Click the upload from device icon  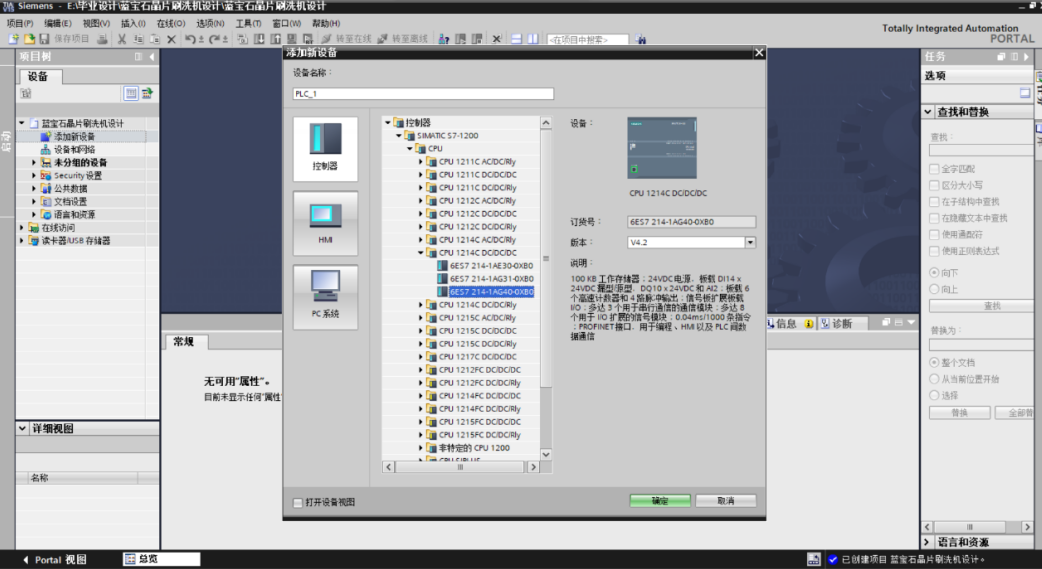pos(275,39)
